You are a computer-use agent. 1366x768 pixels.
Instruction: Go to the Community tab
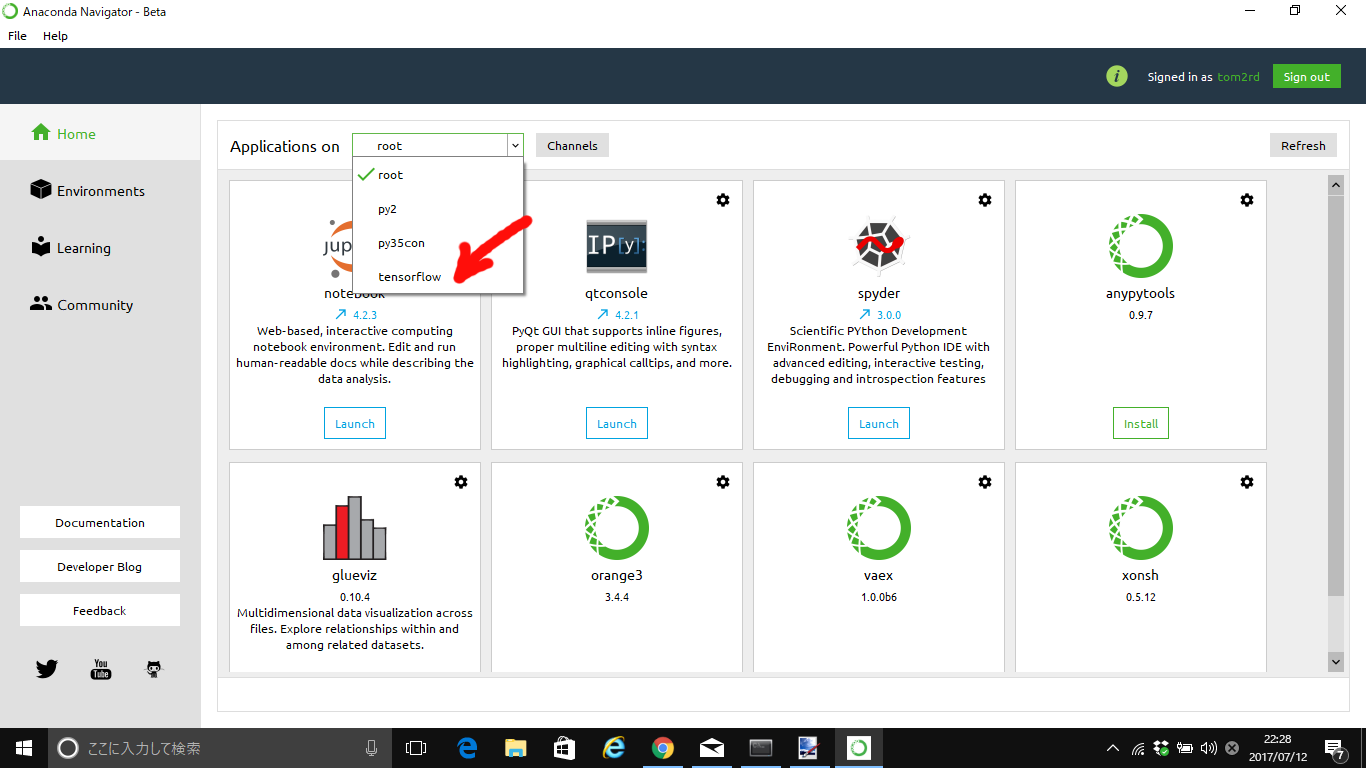[x=100, y=304]
